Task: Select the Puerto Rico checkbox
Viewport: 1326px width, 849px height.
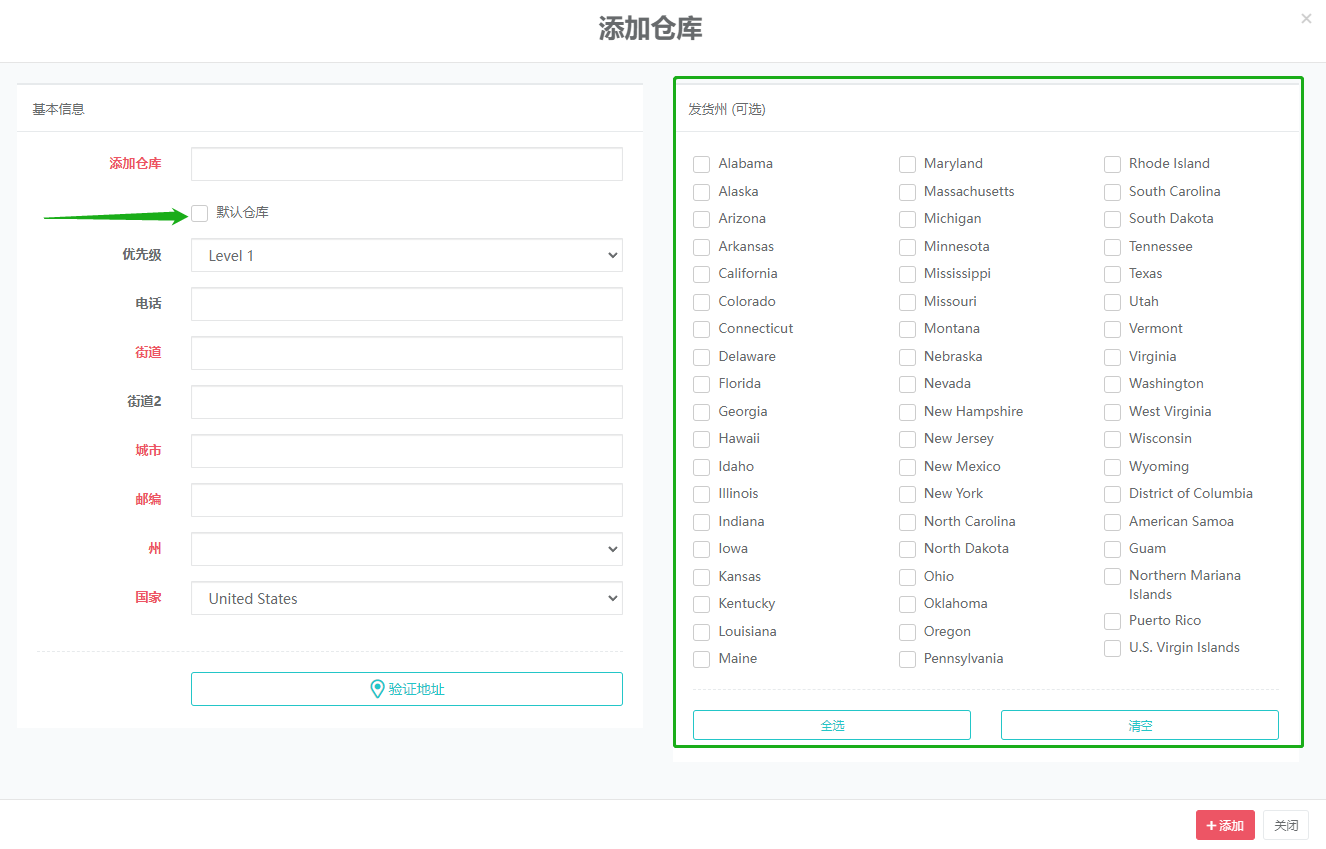Action: (x=1112, y=621)
